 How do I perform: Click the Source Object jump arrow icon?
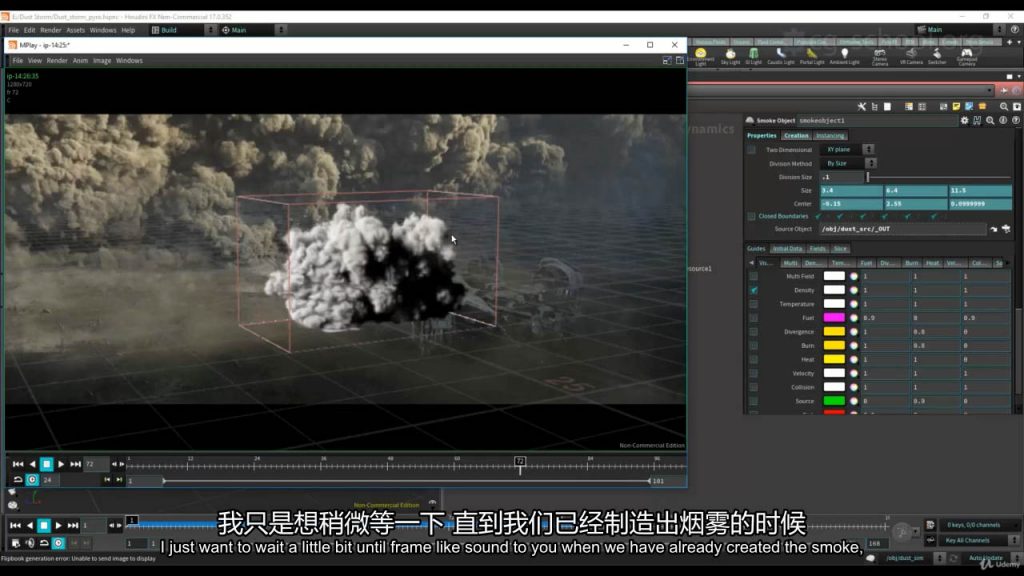(x=994, y=229)
